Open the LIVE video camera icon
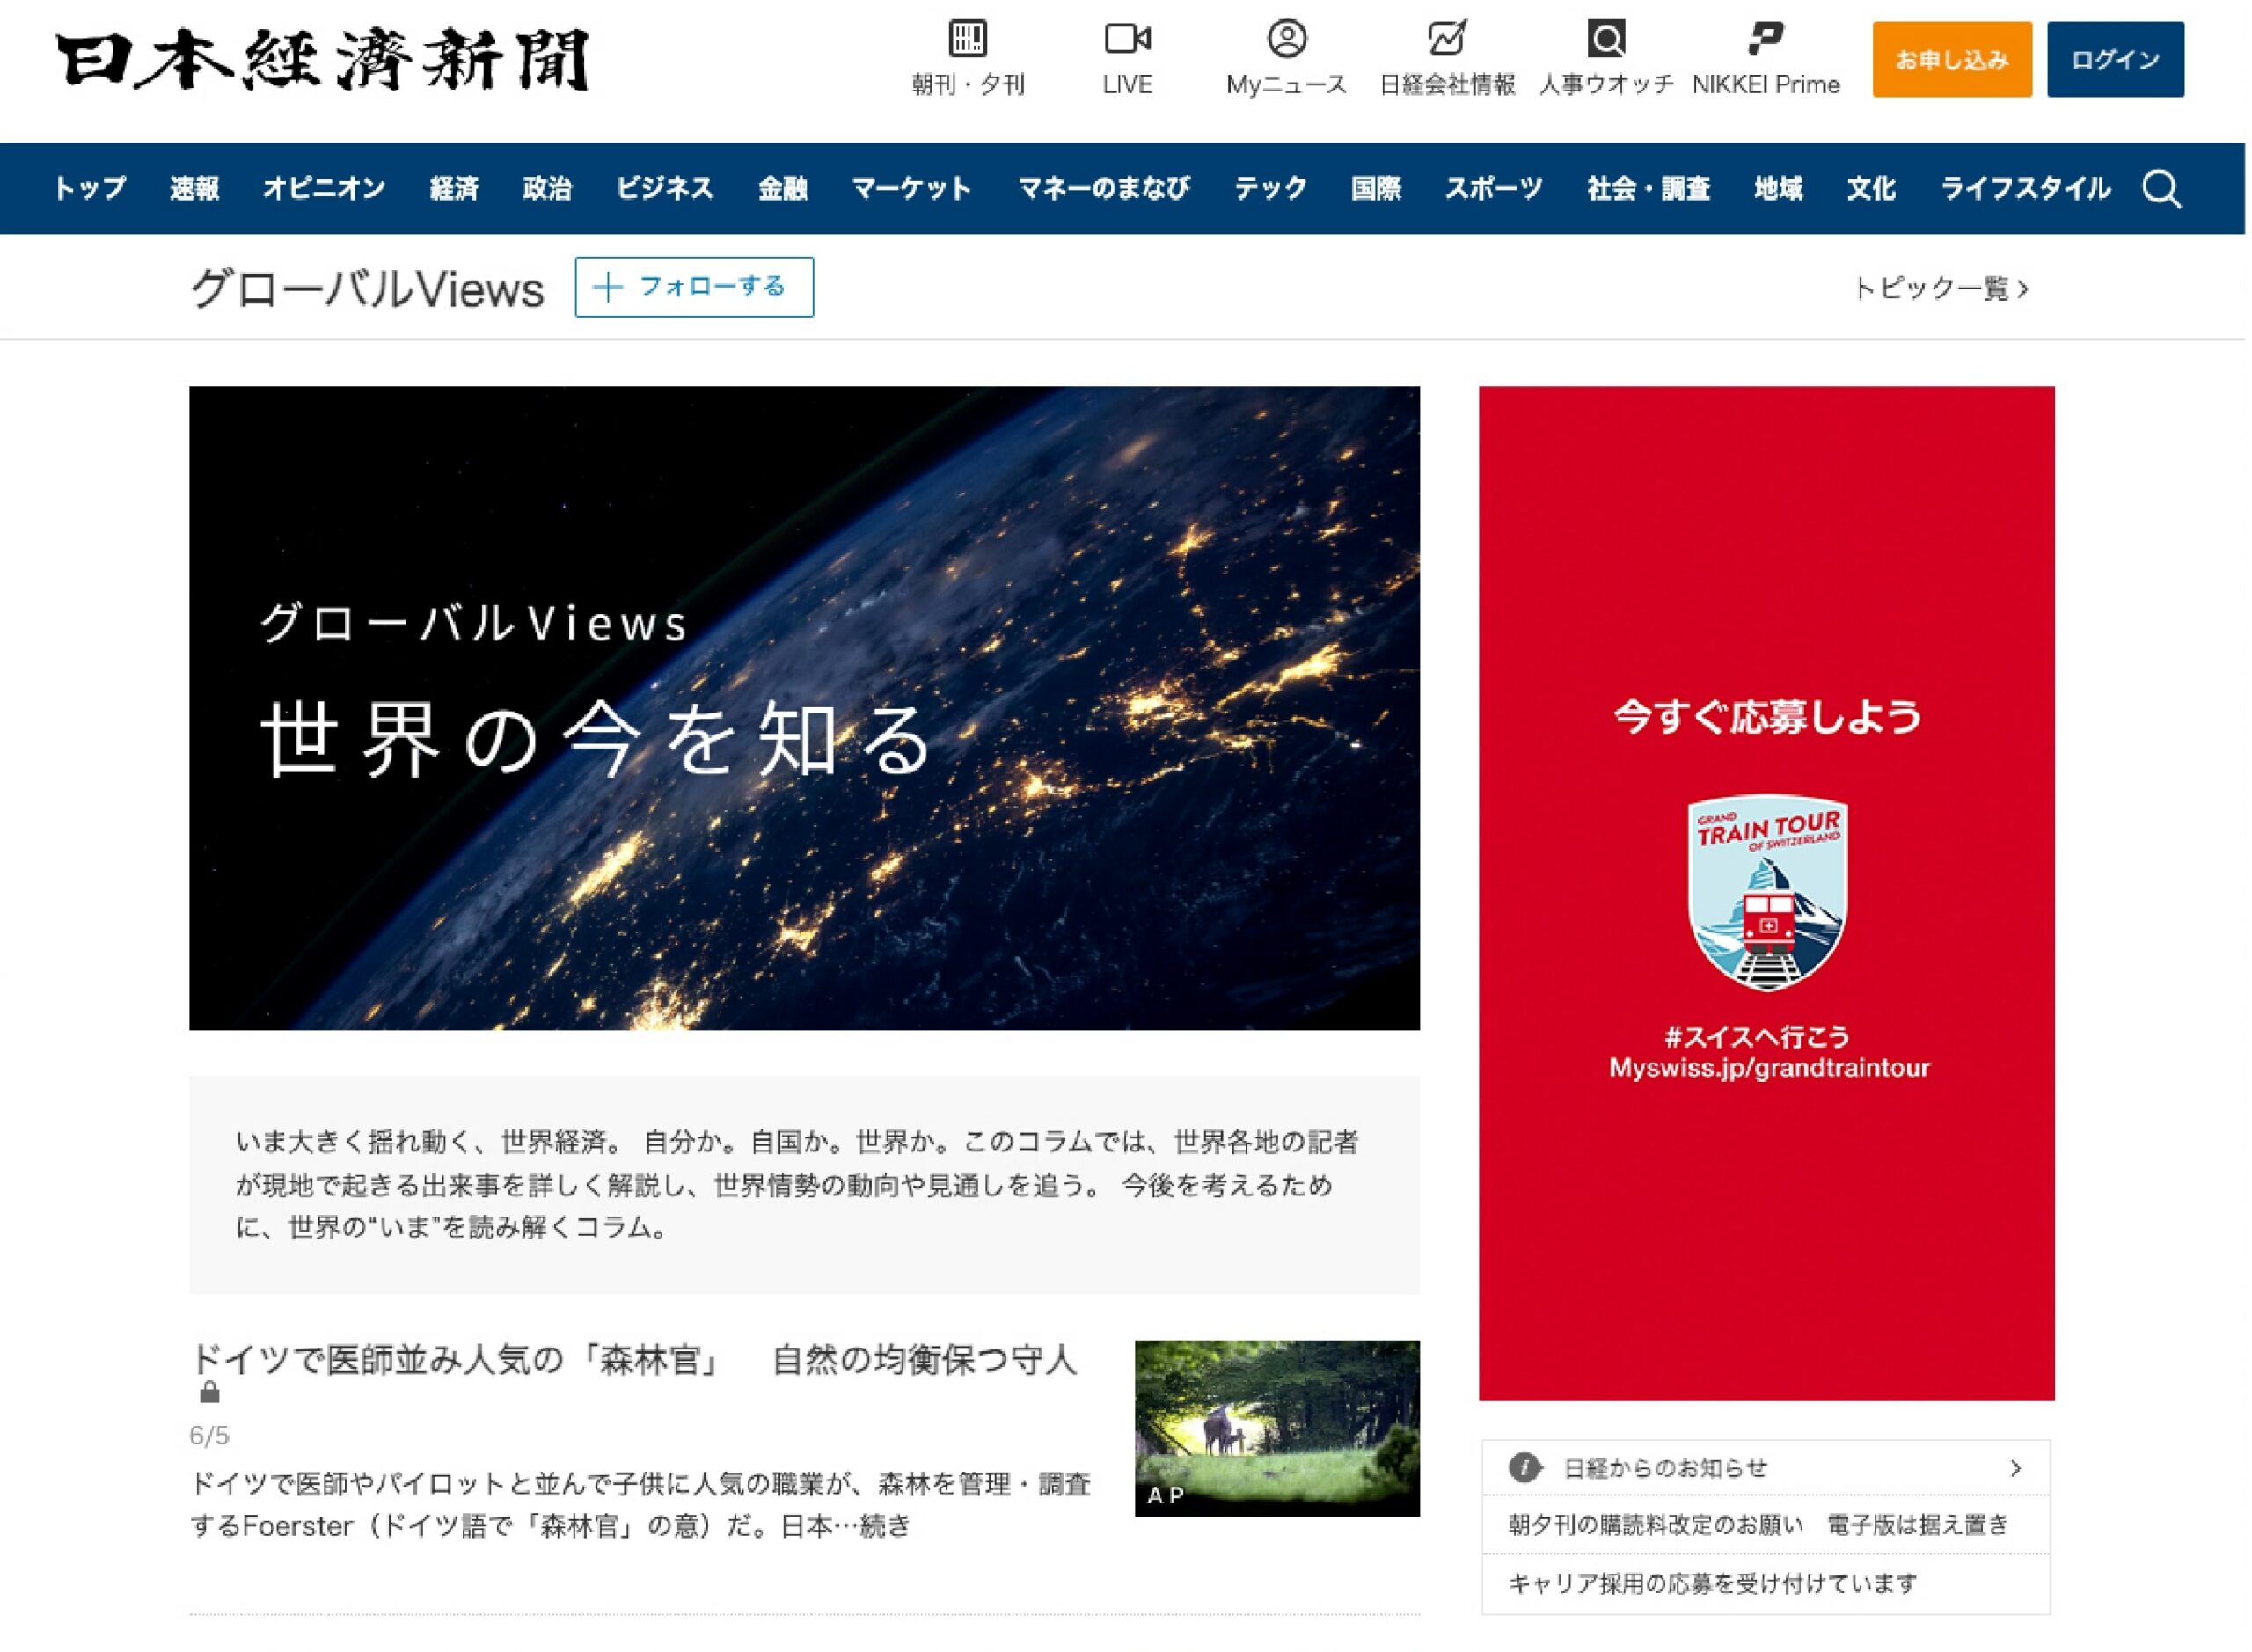The width and height of the screenshot is (2252, 1652). [x=1128, y=39]
